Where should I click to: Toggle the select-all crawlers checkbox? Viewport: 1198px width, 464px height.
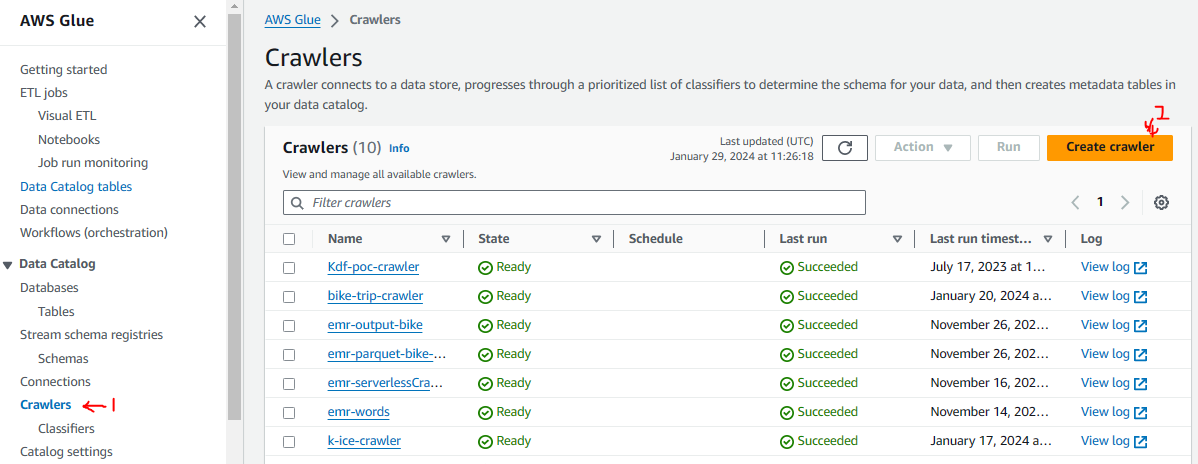[x=289, y=239]
